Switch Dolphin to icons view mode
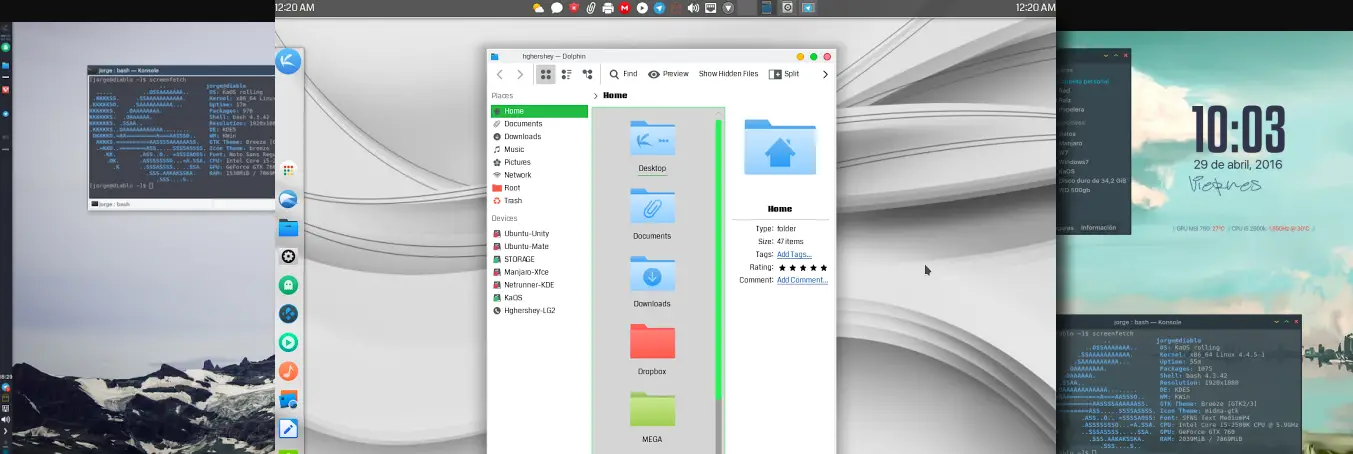 [546, 74]
